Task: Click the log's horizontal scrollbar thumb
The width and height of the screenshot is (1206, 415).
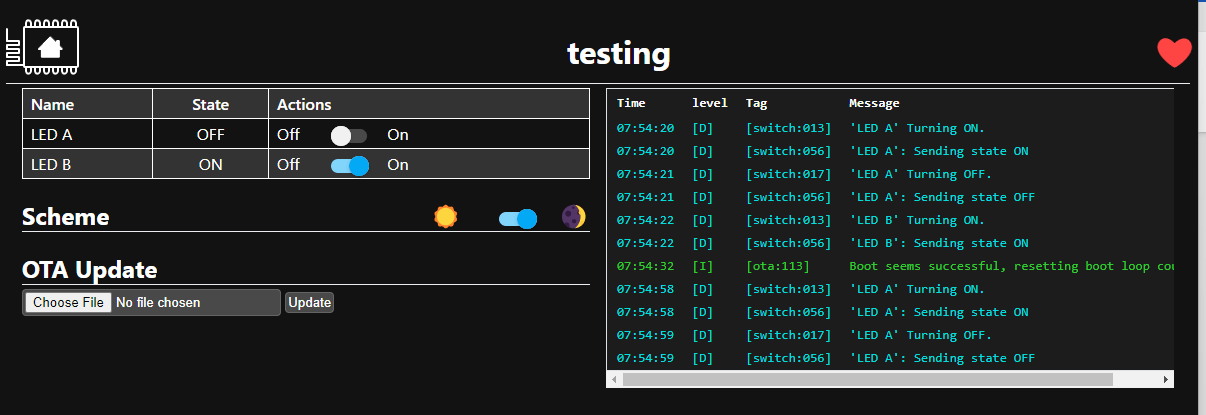Action: click(x=866, y=380)
